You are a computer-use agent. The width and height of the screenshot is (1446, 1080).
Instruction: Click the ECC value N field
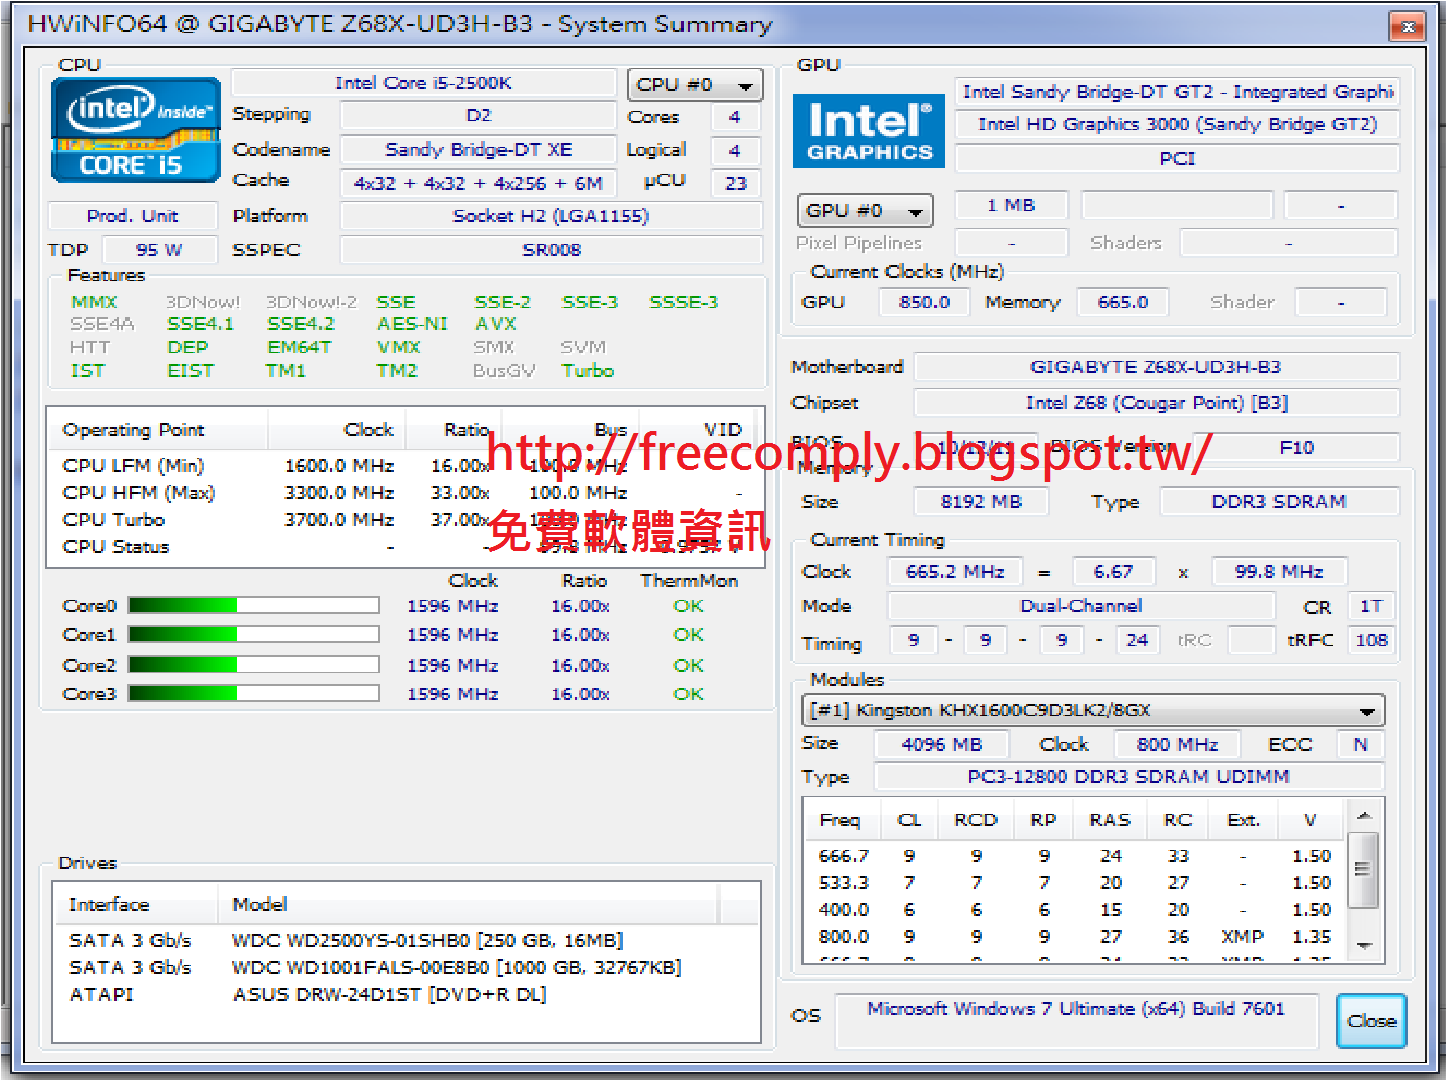coord(1360,745)
